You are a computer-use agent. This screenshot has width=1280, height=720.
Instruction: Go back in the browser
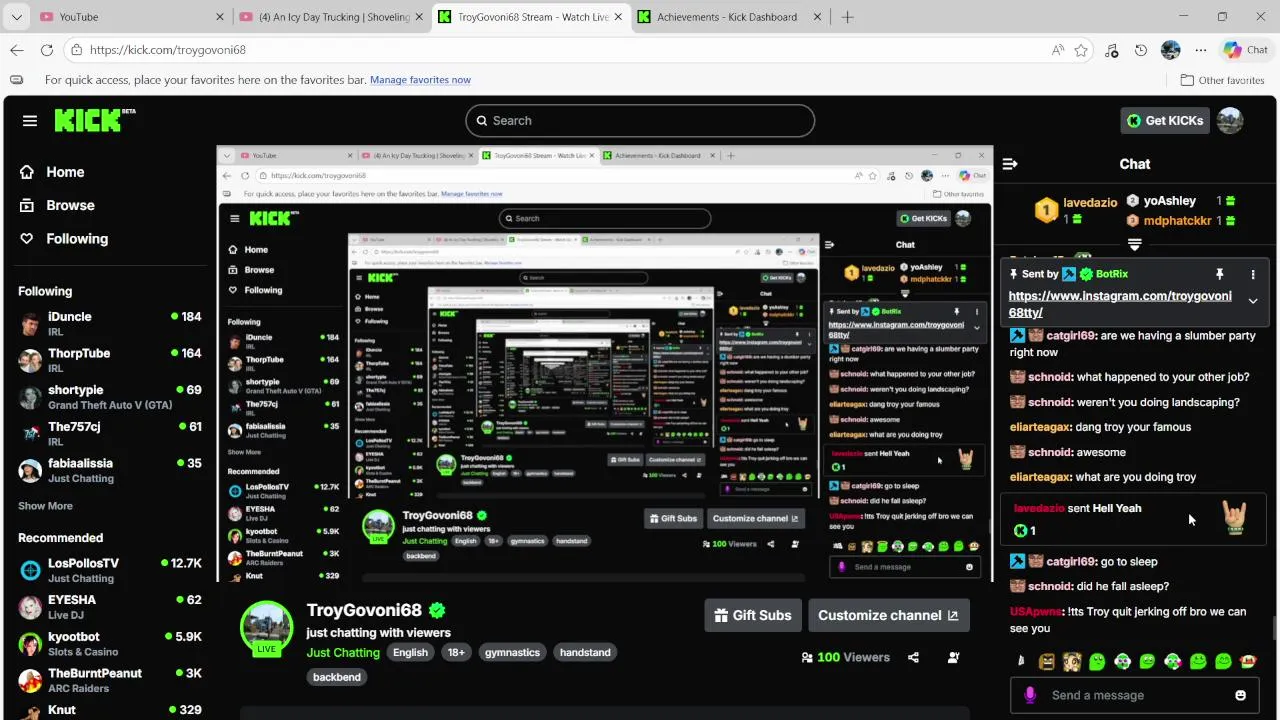coord(17,50)
